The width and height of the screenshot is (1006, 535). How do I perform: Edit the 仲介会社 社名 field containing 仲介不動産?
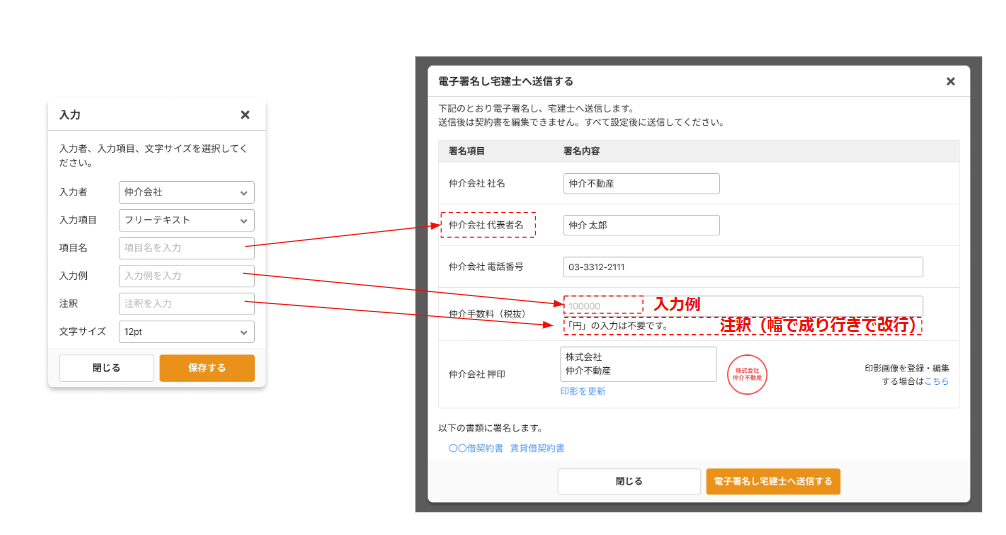pyautogui.click(x=641, y=183)
